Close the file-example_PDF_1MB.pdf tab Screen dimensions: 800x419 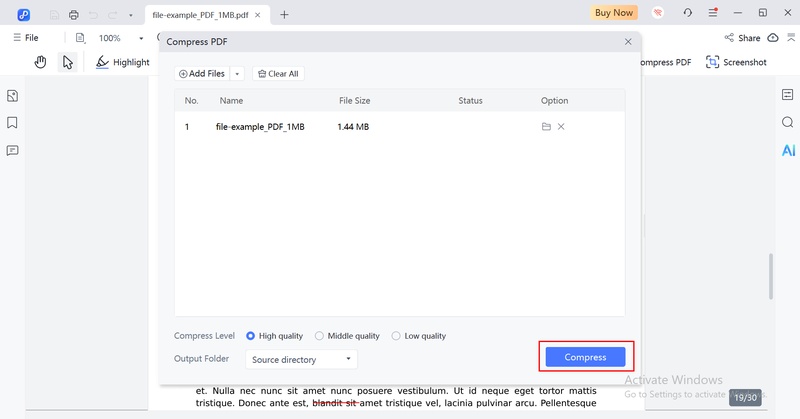pos(258,15)
